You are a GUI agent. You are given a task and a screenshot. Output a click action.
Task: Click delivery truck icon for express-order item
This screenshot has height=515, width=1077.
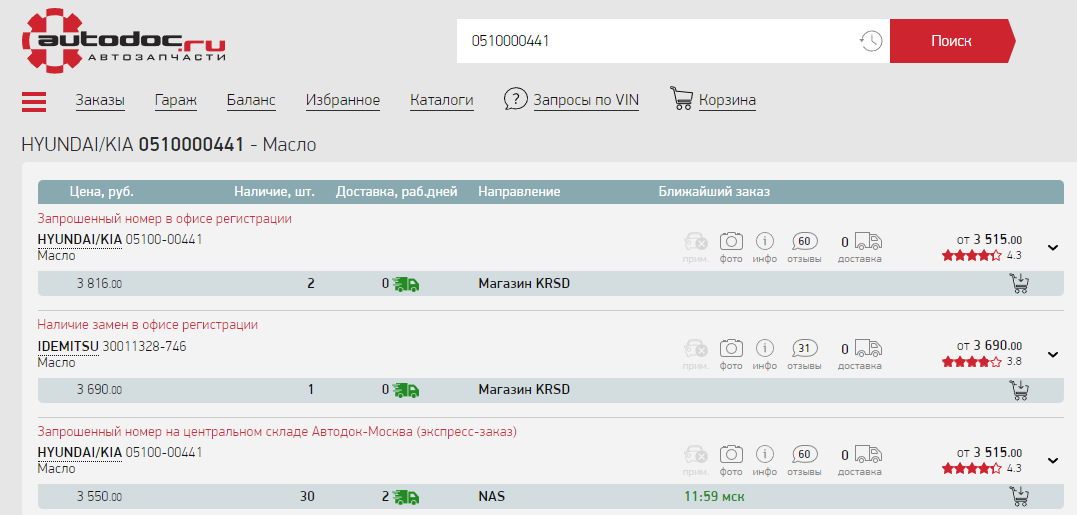click(x=868, y=455)
